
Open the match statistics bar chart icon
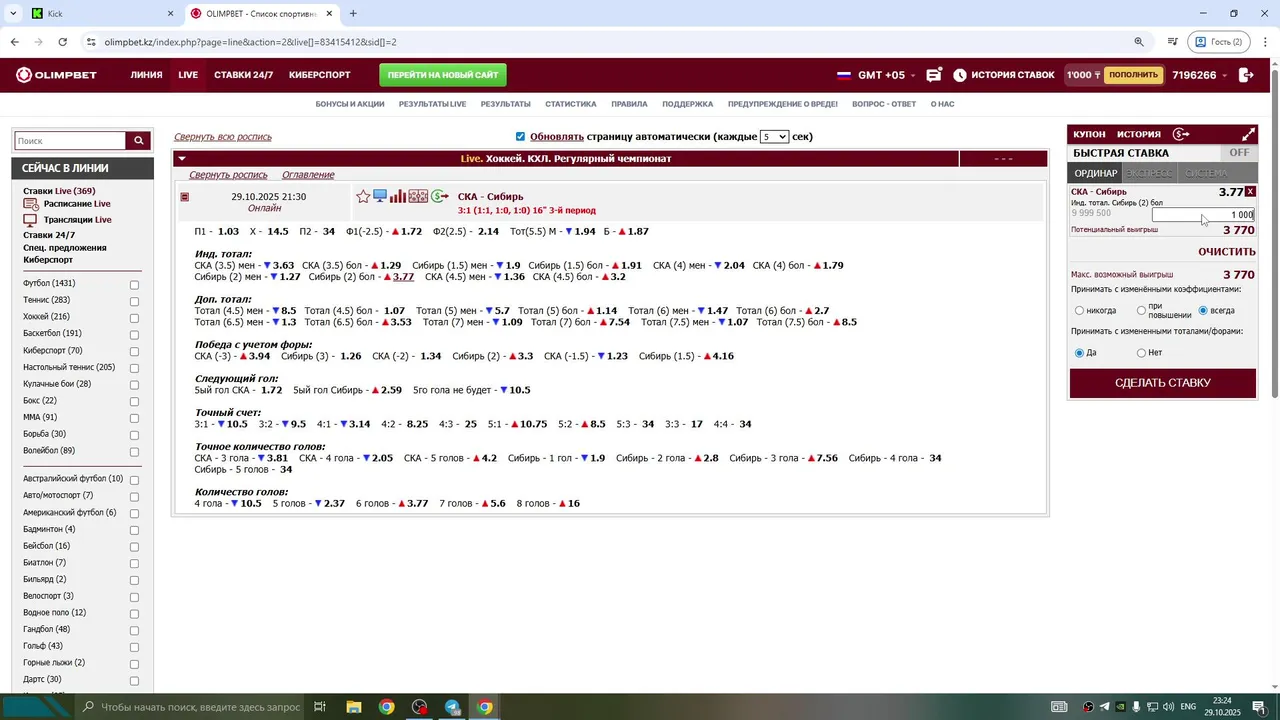tap(398, 196)
